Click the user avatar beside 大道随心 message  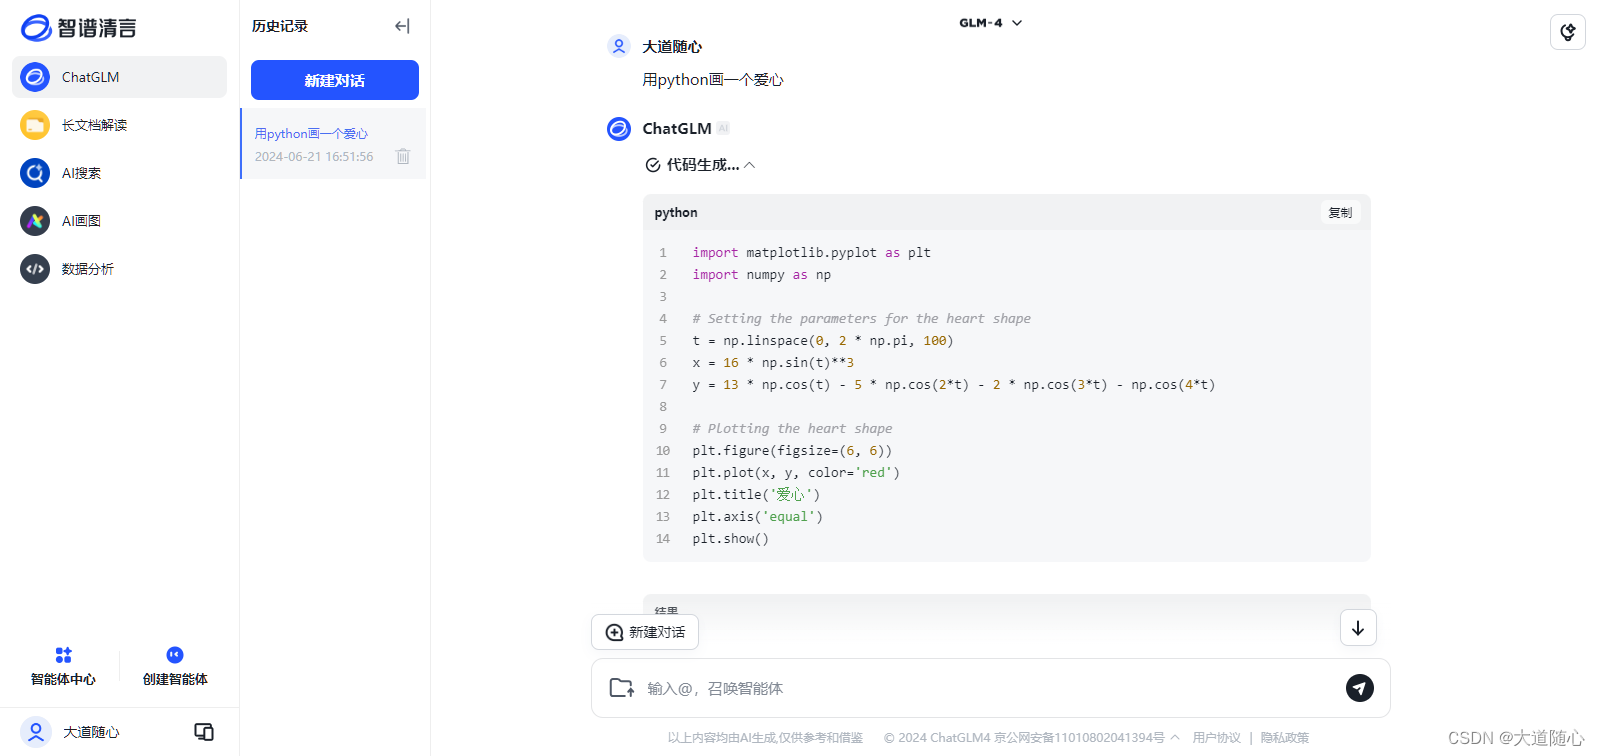(619, 46)
